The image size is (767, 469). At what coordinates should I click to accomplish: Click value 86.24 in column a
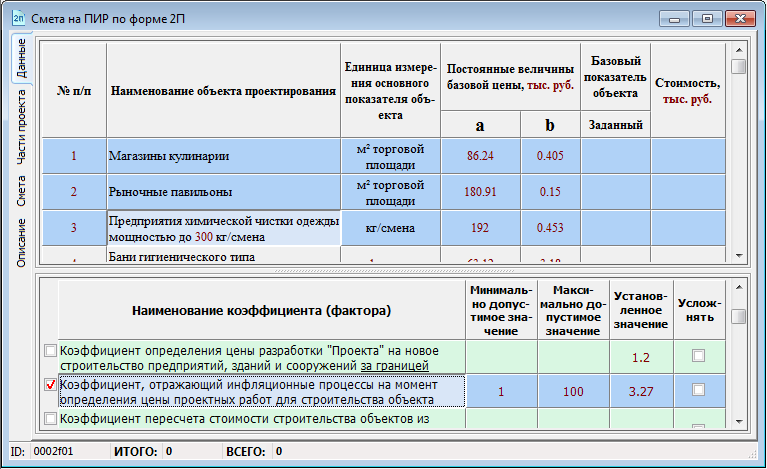[x=480, y=156]
